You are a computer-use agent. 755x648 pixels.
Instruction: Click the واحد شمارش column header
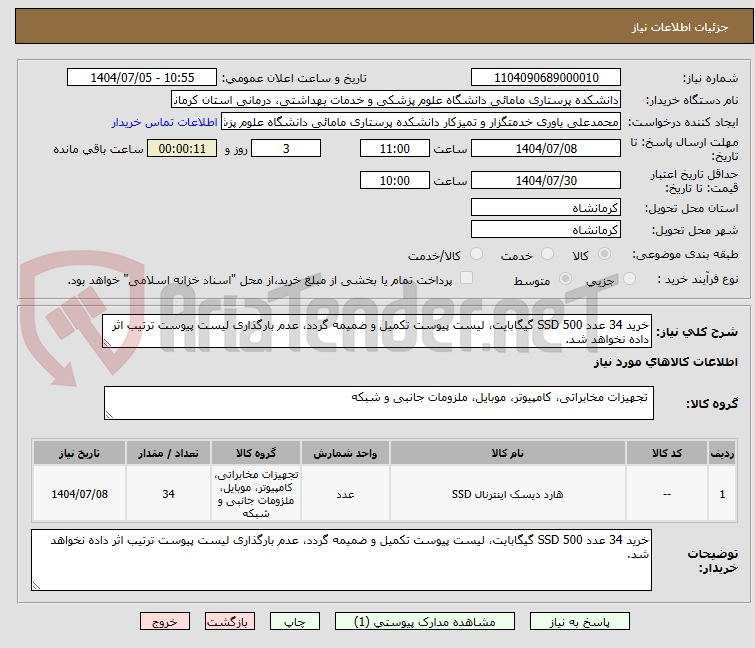coord(345,453)
